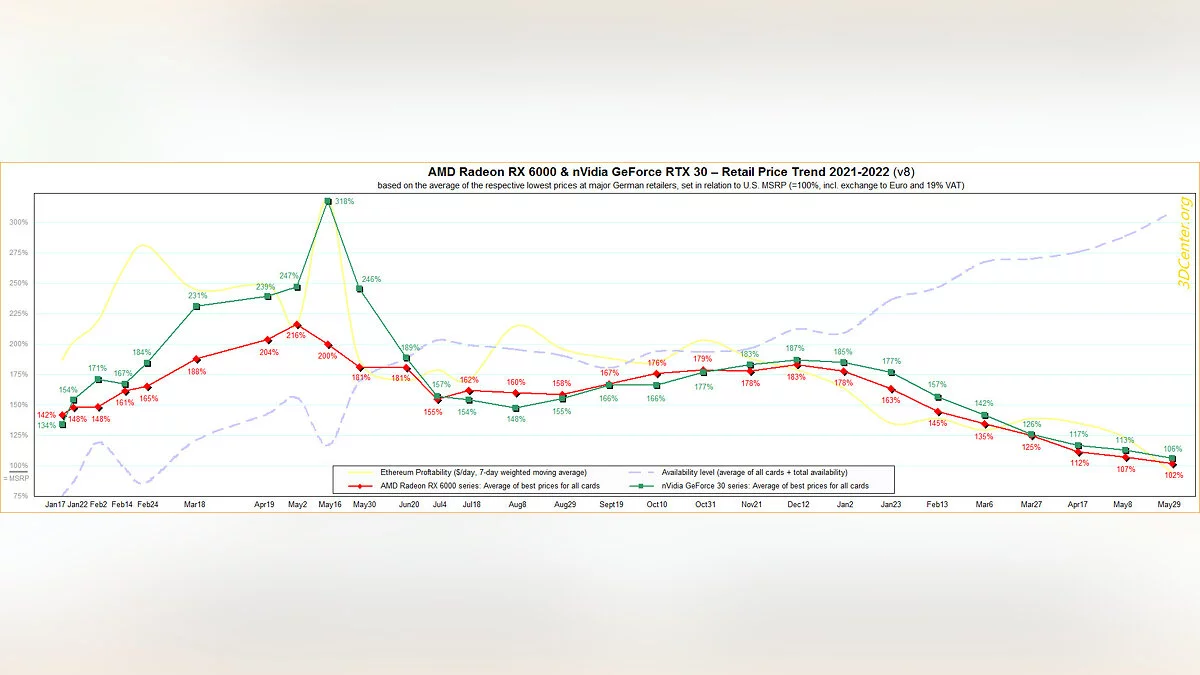Click the Ethereum Profitability legend entry
The height and width of the screenshot is (675, 1200).
(x=469, y=472)
